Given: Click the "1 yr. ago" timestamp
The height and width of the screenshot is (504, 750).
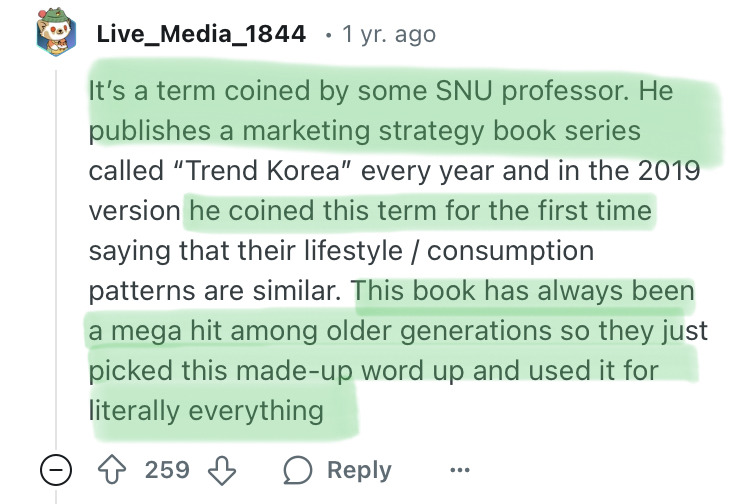Looking at the screenshot, I should pyautogui.click(x=389, y=34).
